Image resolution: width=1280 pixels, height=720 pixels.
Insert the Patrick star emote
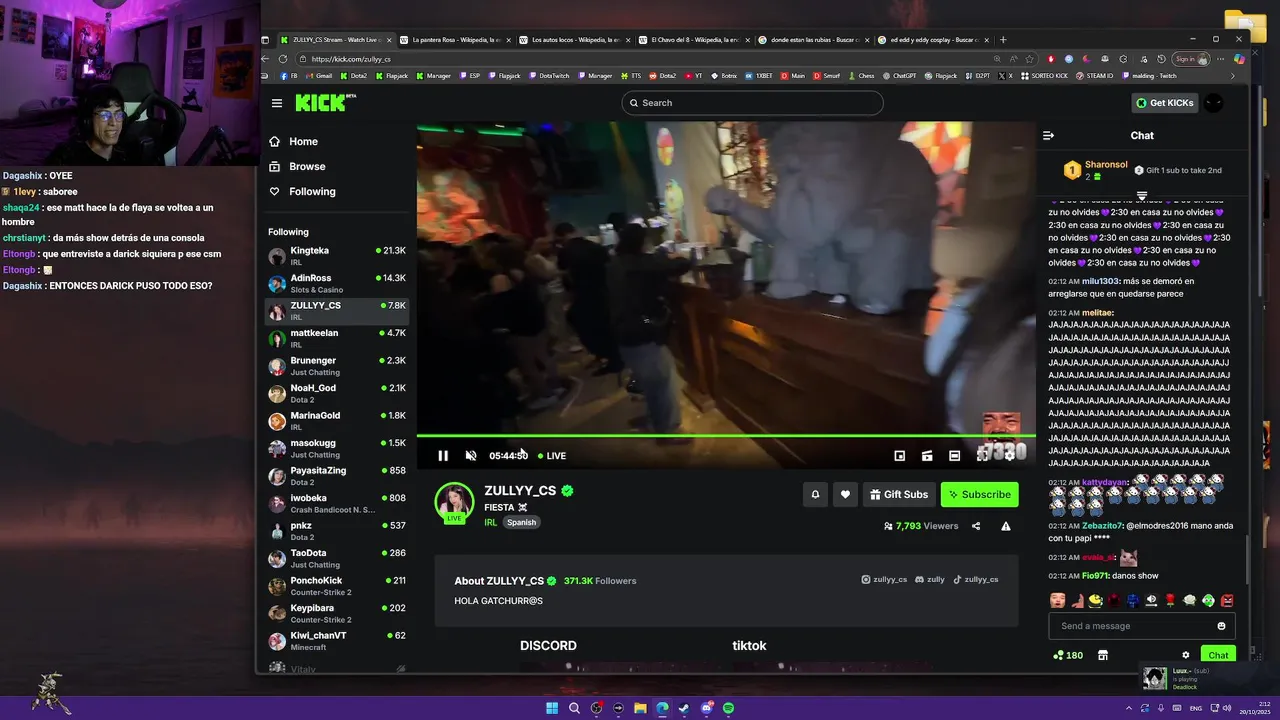click(x=1076, y=601)
